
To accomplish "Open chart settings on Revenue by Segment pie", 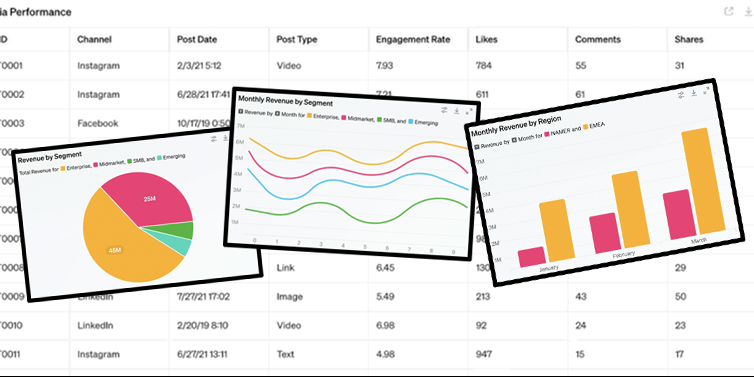I will coord(214,139).
